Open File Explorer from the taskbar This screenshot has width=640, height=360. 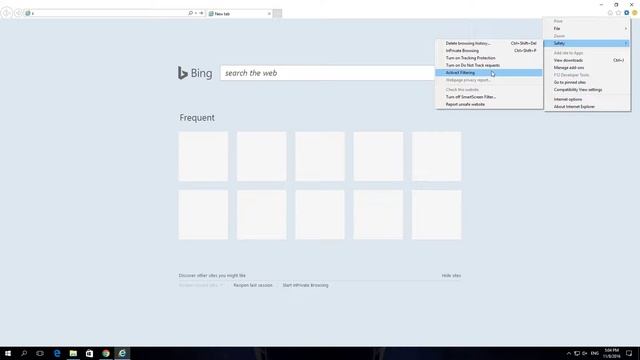(x=73, y=353)
